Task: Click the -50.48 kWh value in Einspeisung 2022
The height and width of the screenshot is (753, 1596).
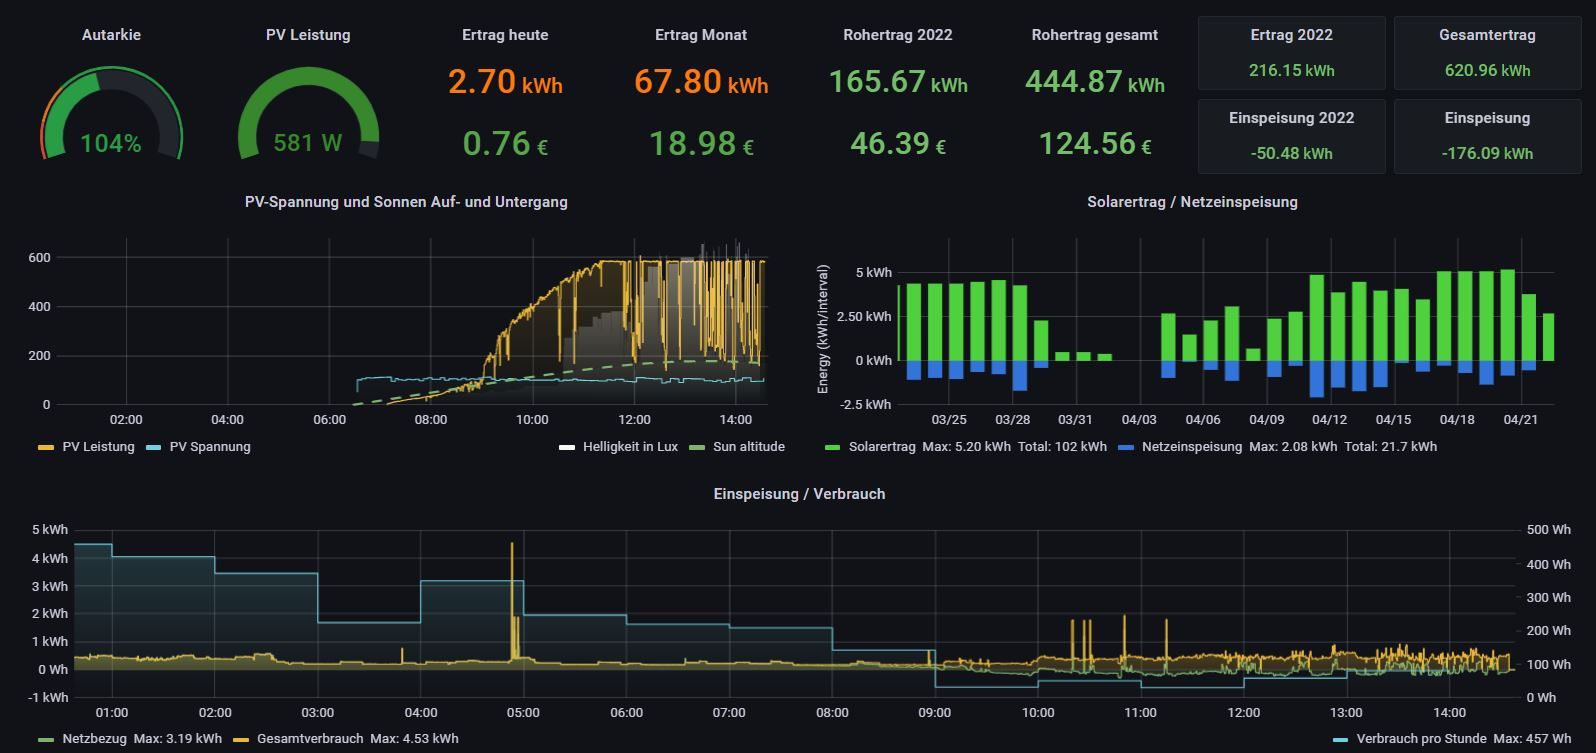Action: pyautogui.click(x=1292, y=154)
